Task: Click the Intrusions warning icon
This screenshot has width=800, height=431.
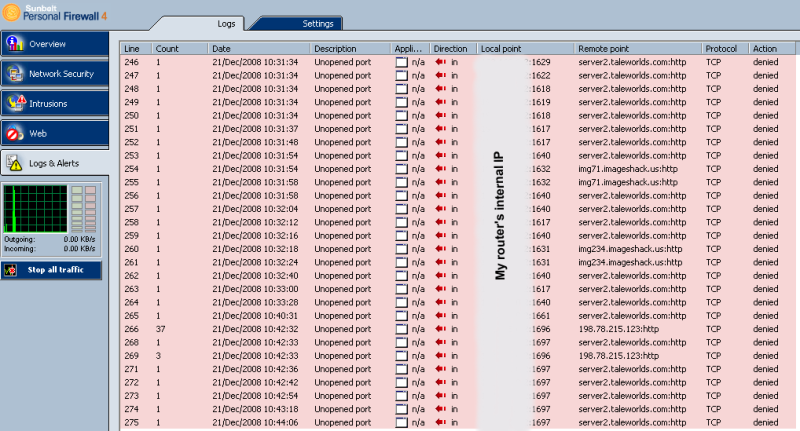Action: click(x=16, y=104)
